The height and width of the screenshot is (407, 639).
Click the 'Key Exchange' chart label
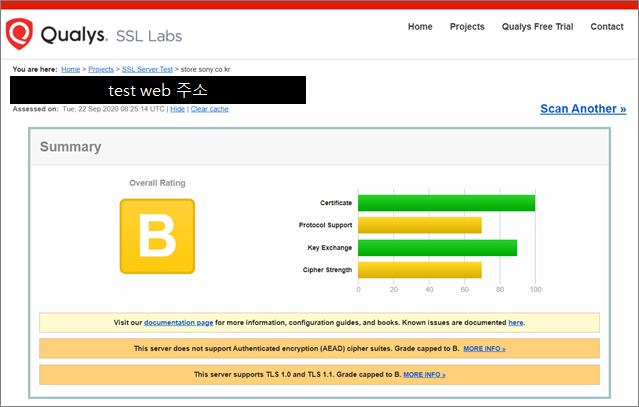329,248
